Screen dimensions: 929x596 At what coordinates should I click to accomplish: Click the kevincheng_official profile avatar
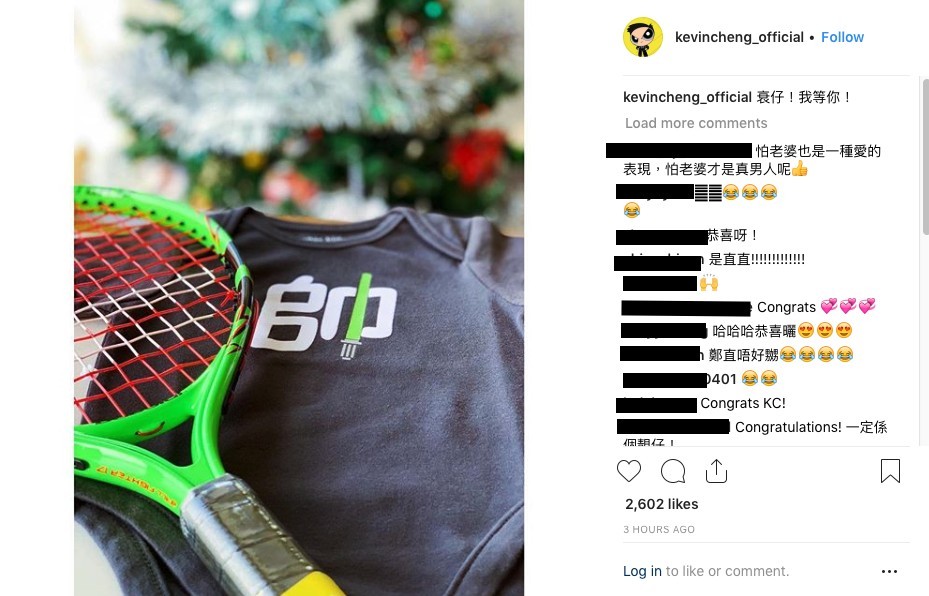click(x=642, y=37)
